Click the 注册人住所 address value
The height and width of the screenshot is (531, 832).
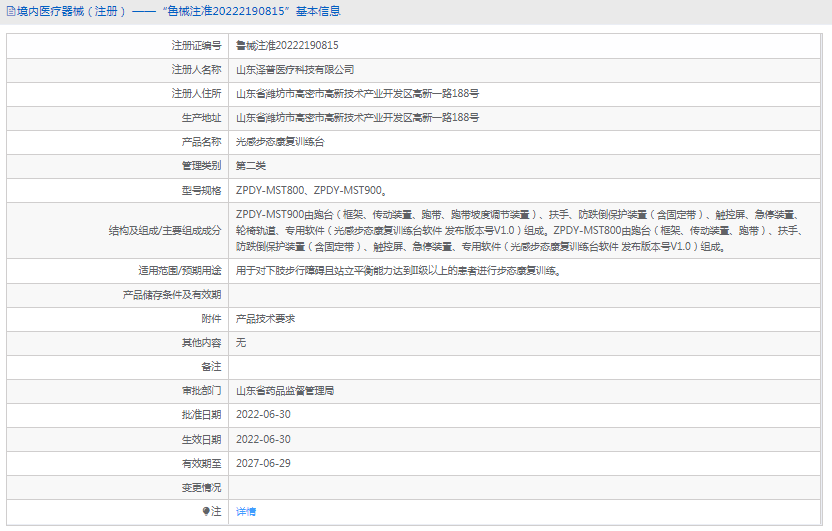click(x=357, y=93)
